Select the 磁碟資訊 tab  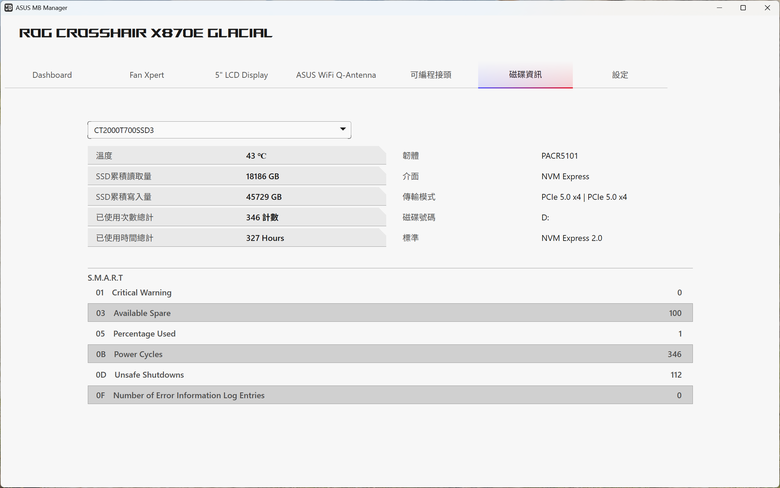click(x=525, y=75)
